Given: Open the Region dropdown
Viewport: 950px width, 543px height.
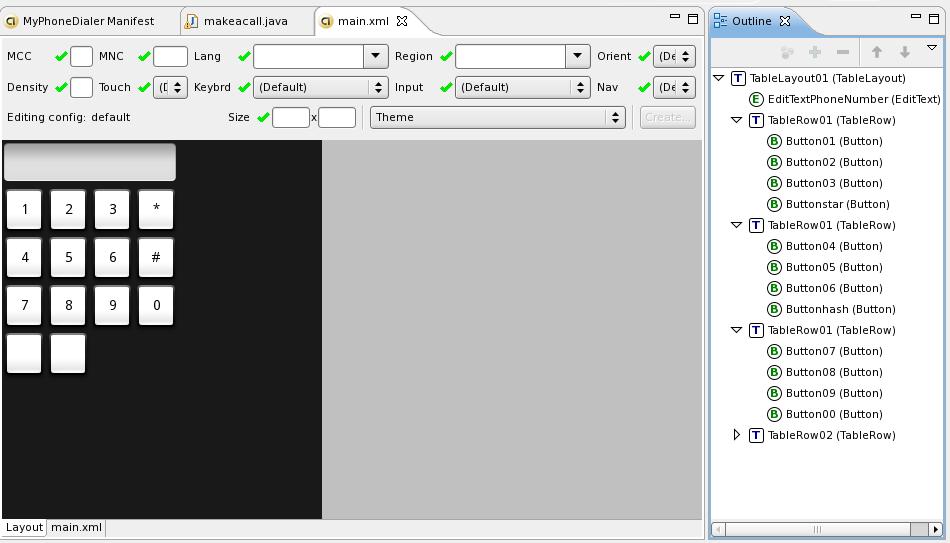Looking at the screenshot, I should [x=577, y=56].
